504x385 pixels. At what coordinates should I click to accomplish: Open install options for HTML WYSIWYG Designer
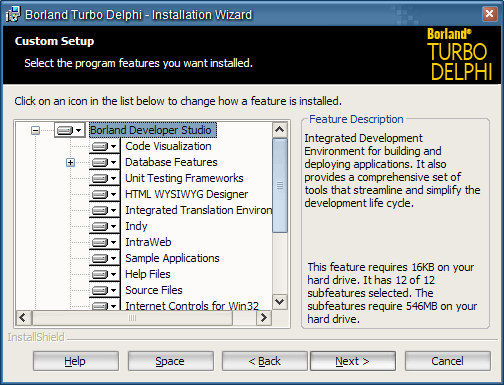coord(104,194)
